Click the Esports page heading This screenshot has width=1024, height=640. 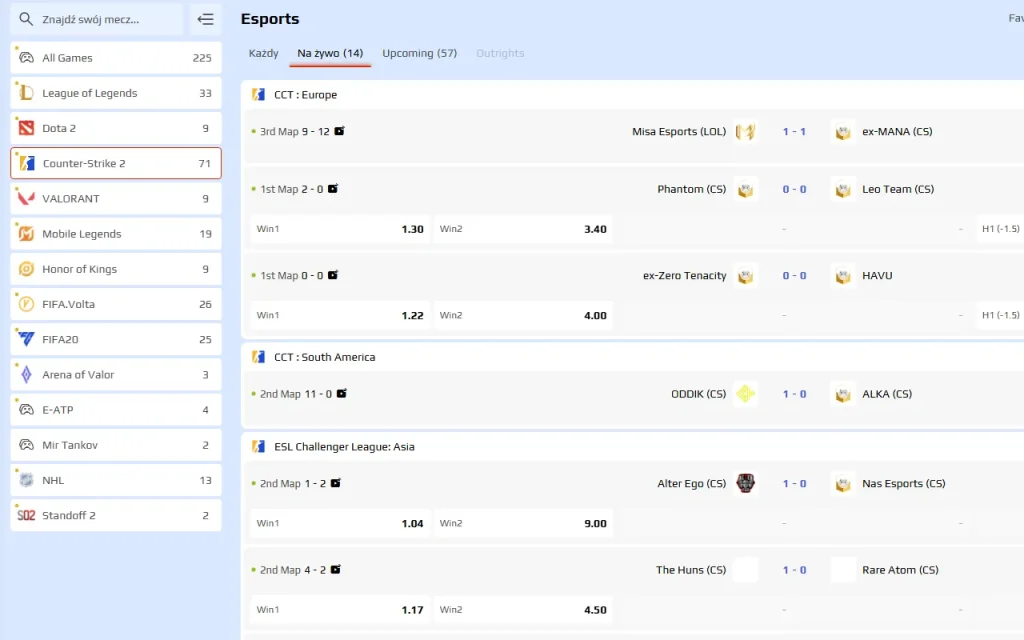270,19
